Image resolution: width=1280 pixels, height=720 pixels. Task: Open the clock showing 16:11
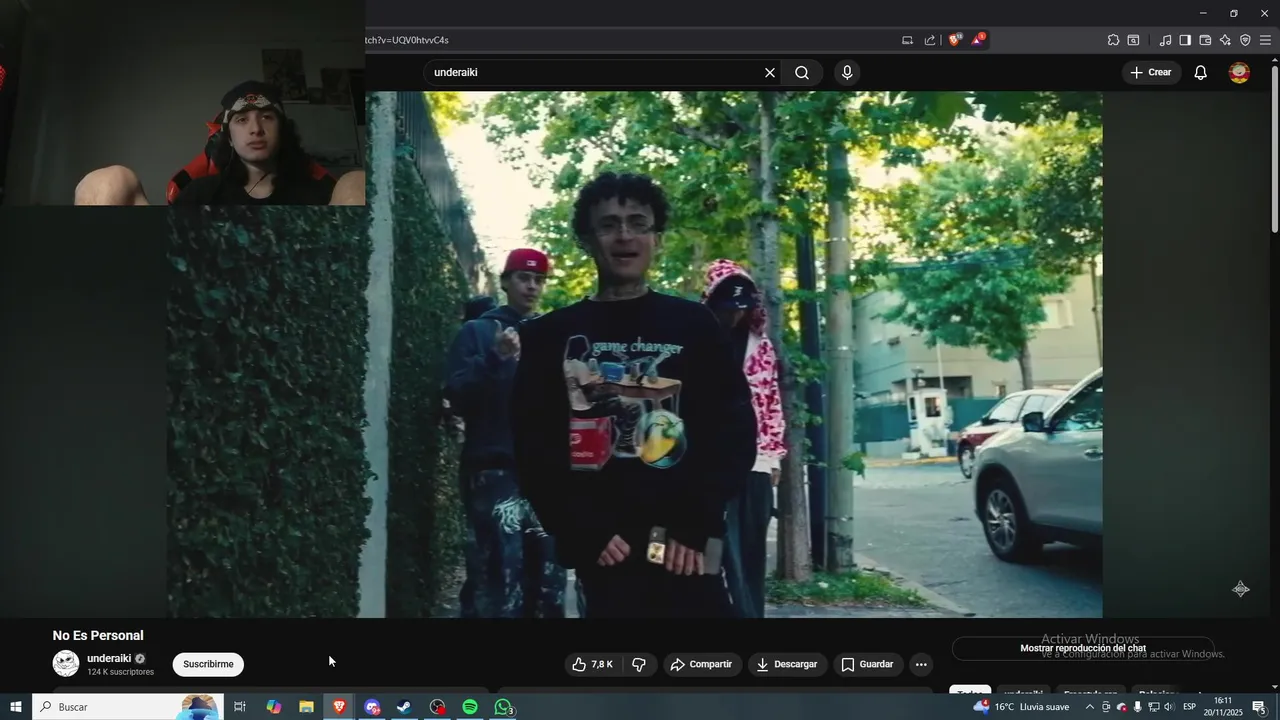click(x=1222, y=707)
